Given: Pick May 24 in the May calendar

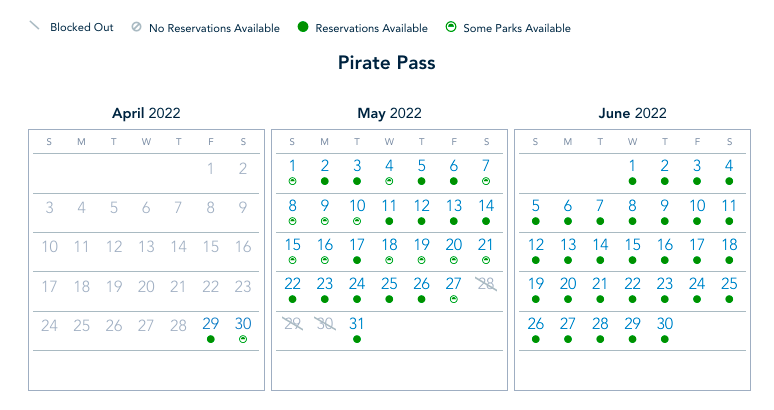Looking at the screenshot, I should pos(357,284).
